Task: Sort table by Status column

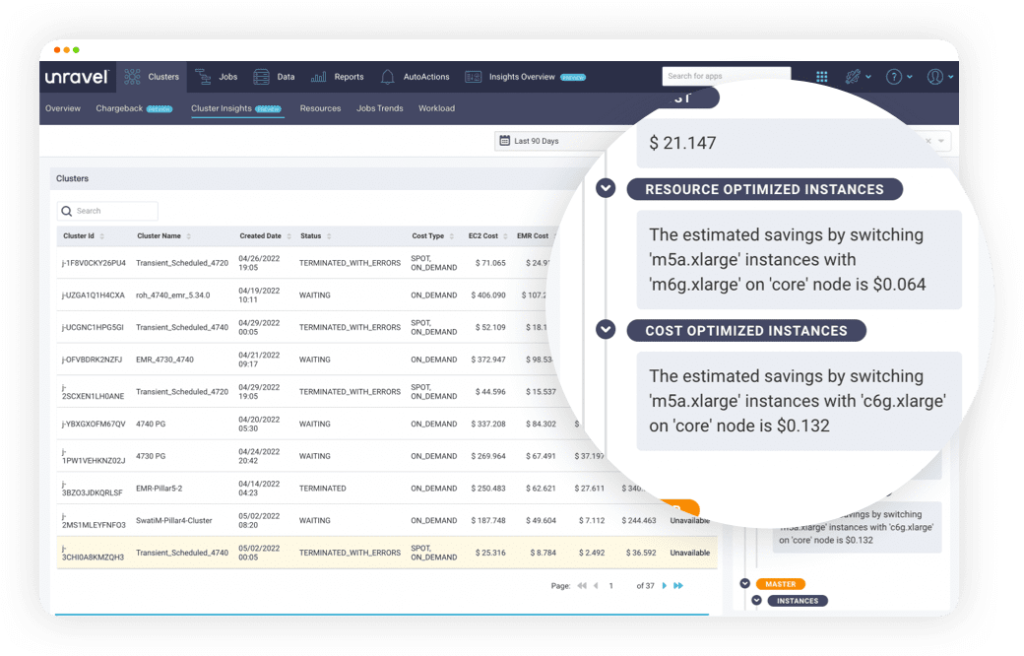Action: pyautogui.click(x=315, y=236)
